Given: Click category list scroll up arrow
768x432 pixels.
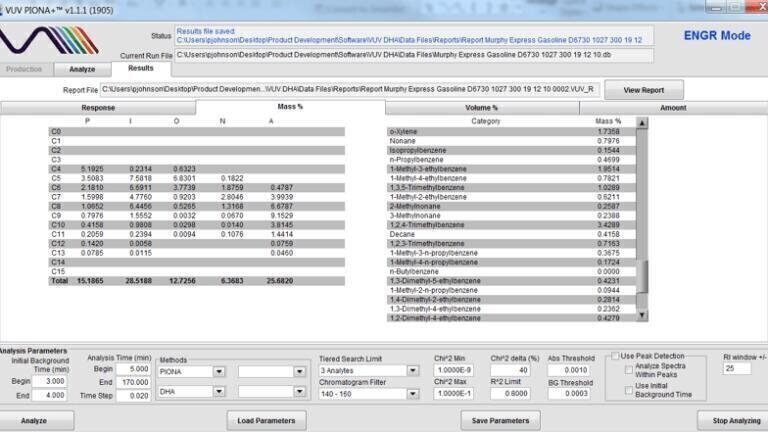Looking at the screenshot, I should click(x=642, y=122).
